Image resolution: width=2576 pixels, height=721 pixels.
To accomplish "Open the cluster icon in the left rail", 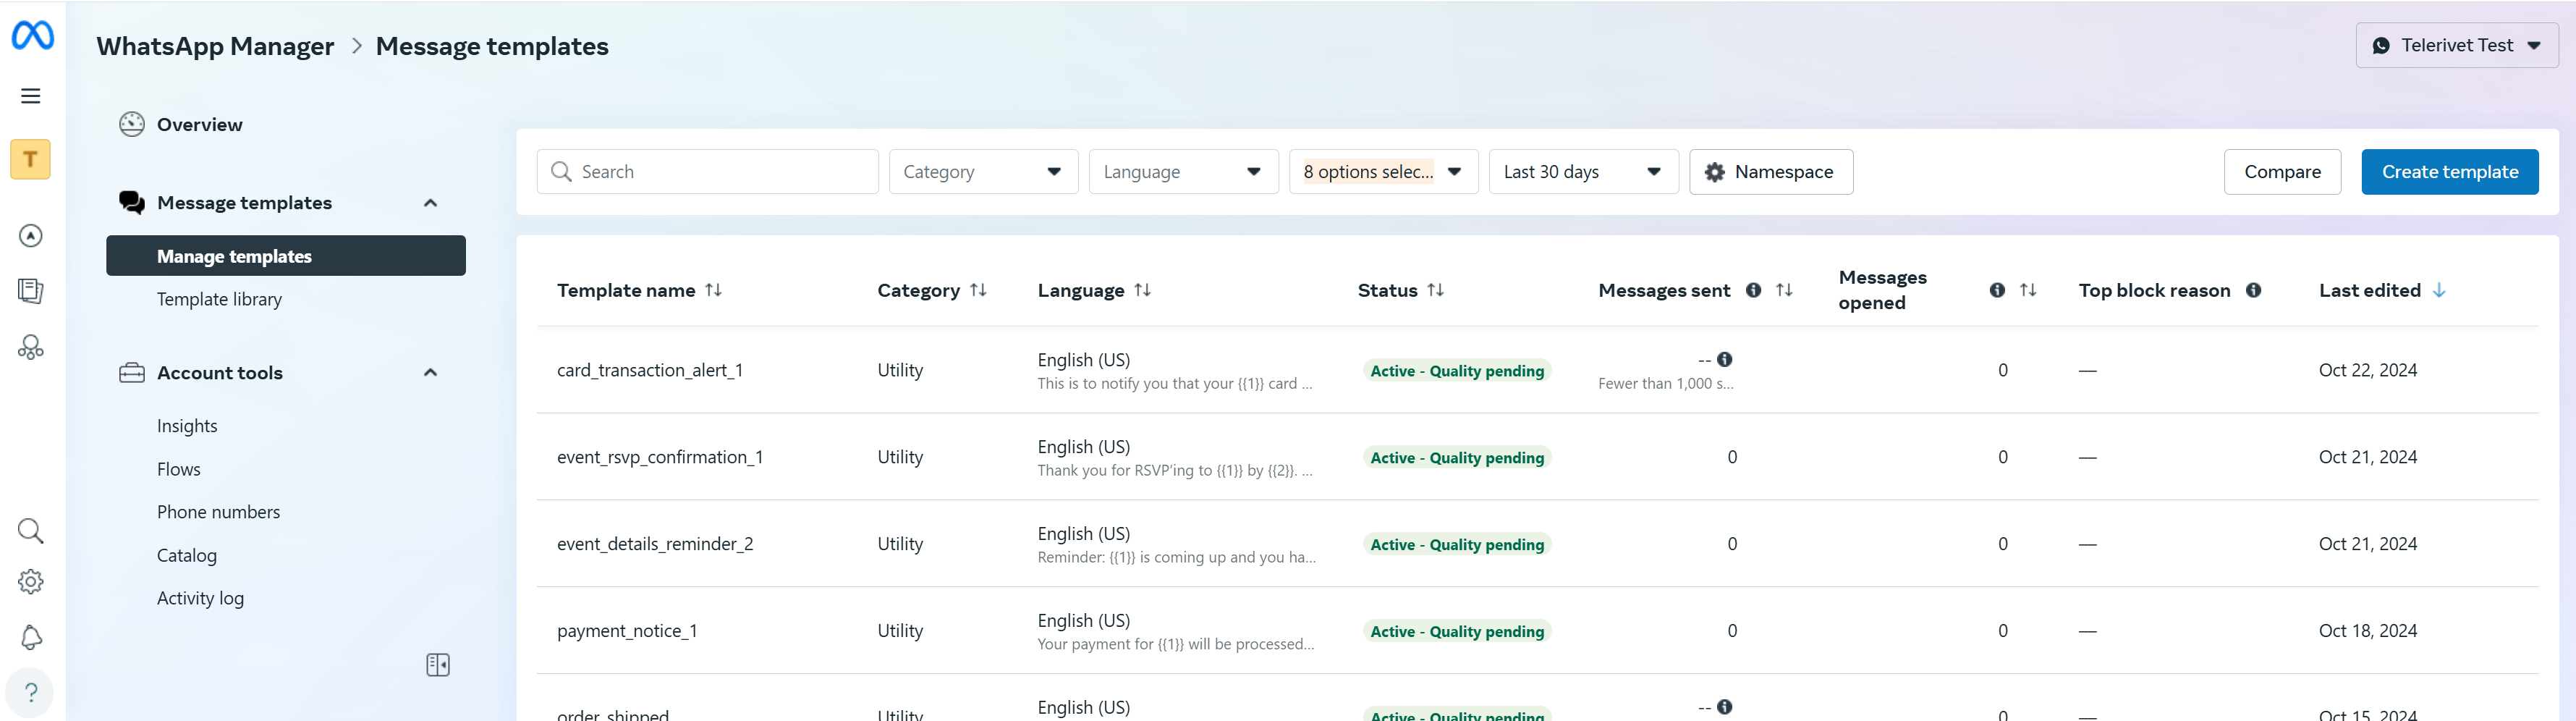I will pyautogui.click(x=31, y=347).
